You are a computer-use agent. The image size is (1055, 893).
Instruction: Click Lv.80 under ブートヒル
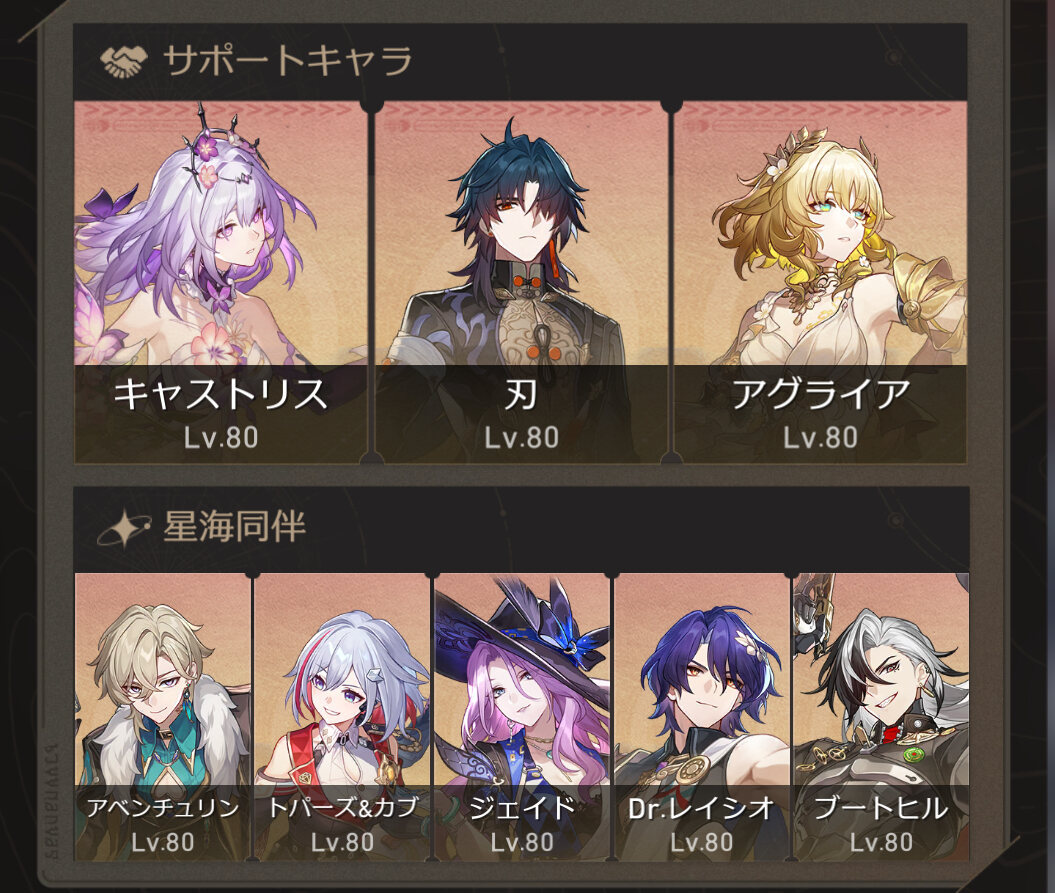(x=881, y=842)
